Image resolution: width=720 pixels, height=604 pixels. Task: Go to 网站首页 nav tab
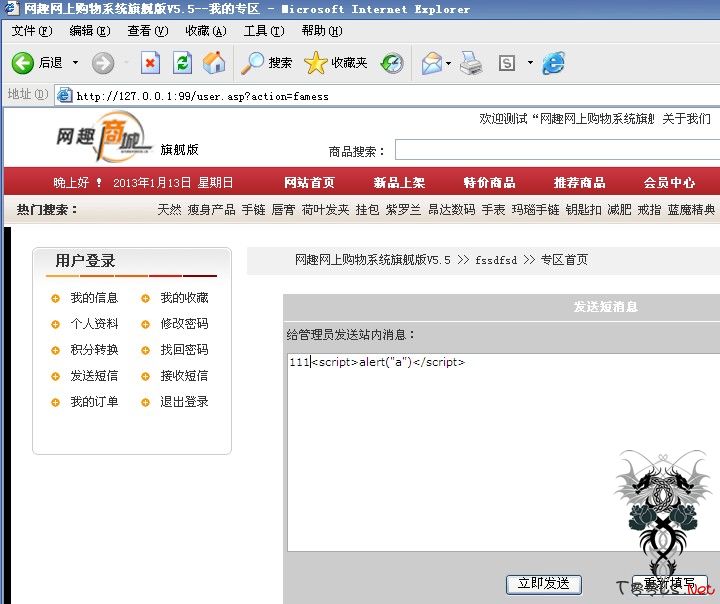[309, 183]
